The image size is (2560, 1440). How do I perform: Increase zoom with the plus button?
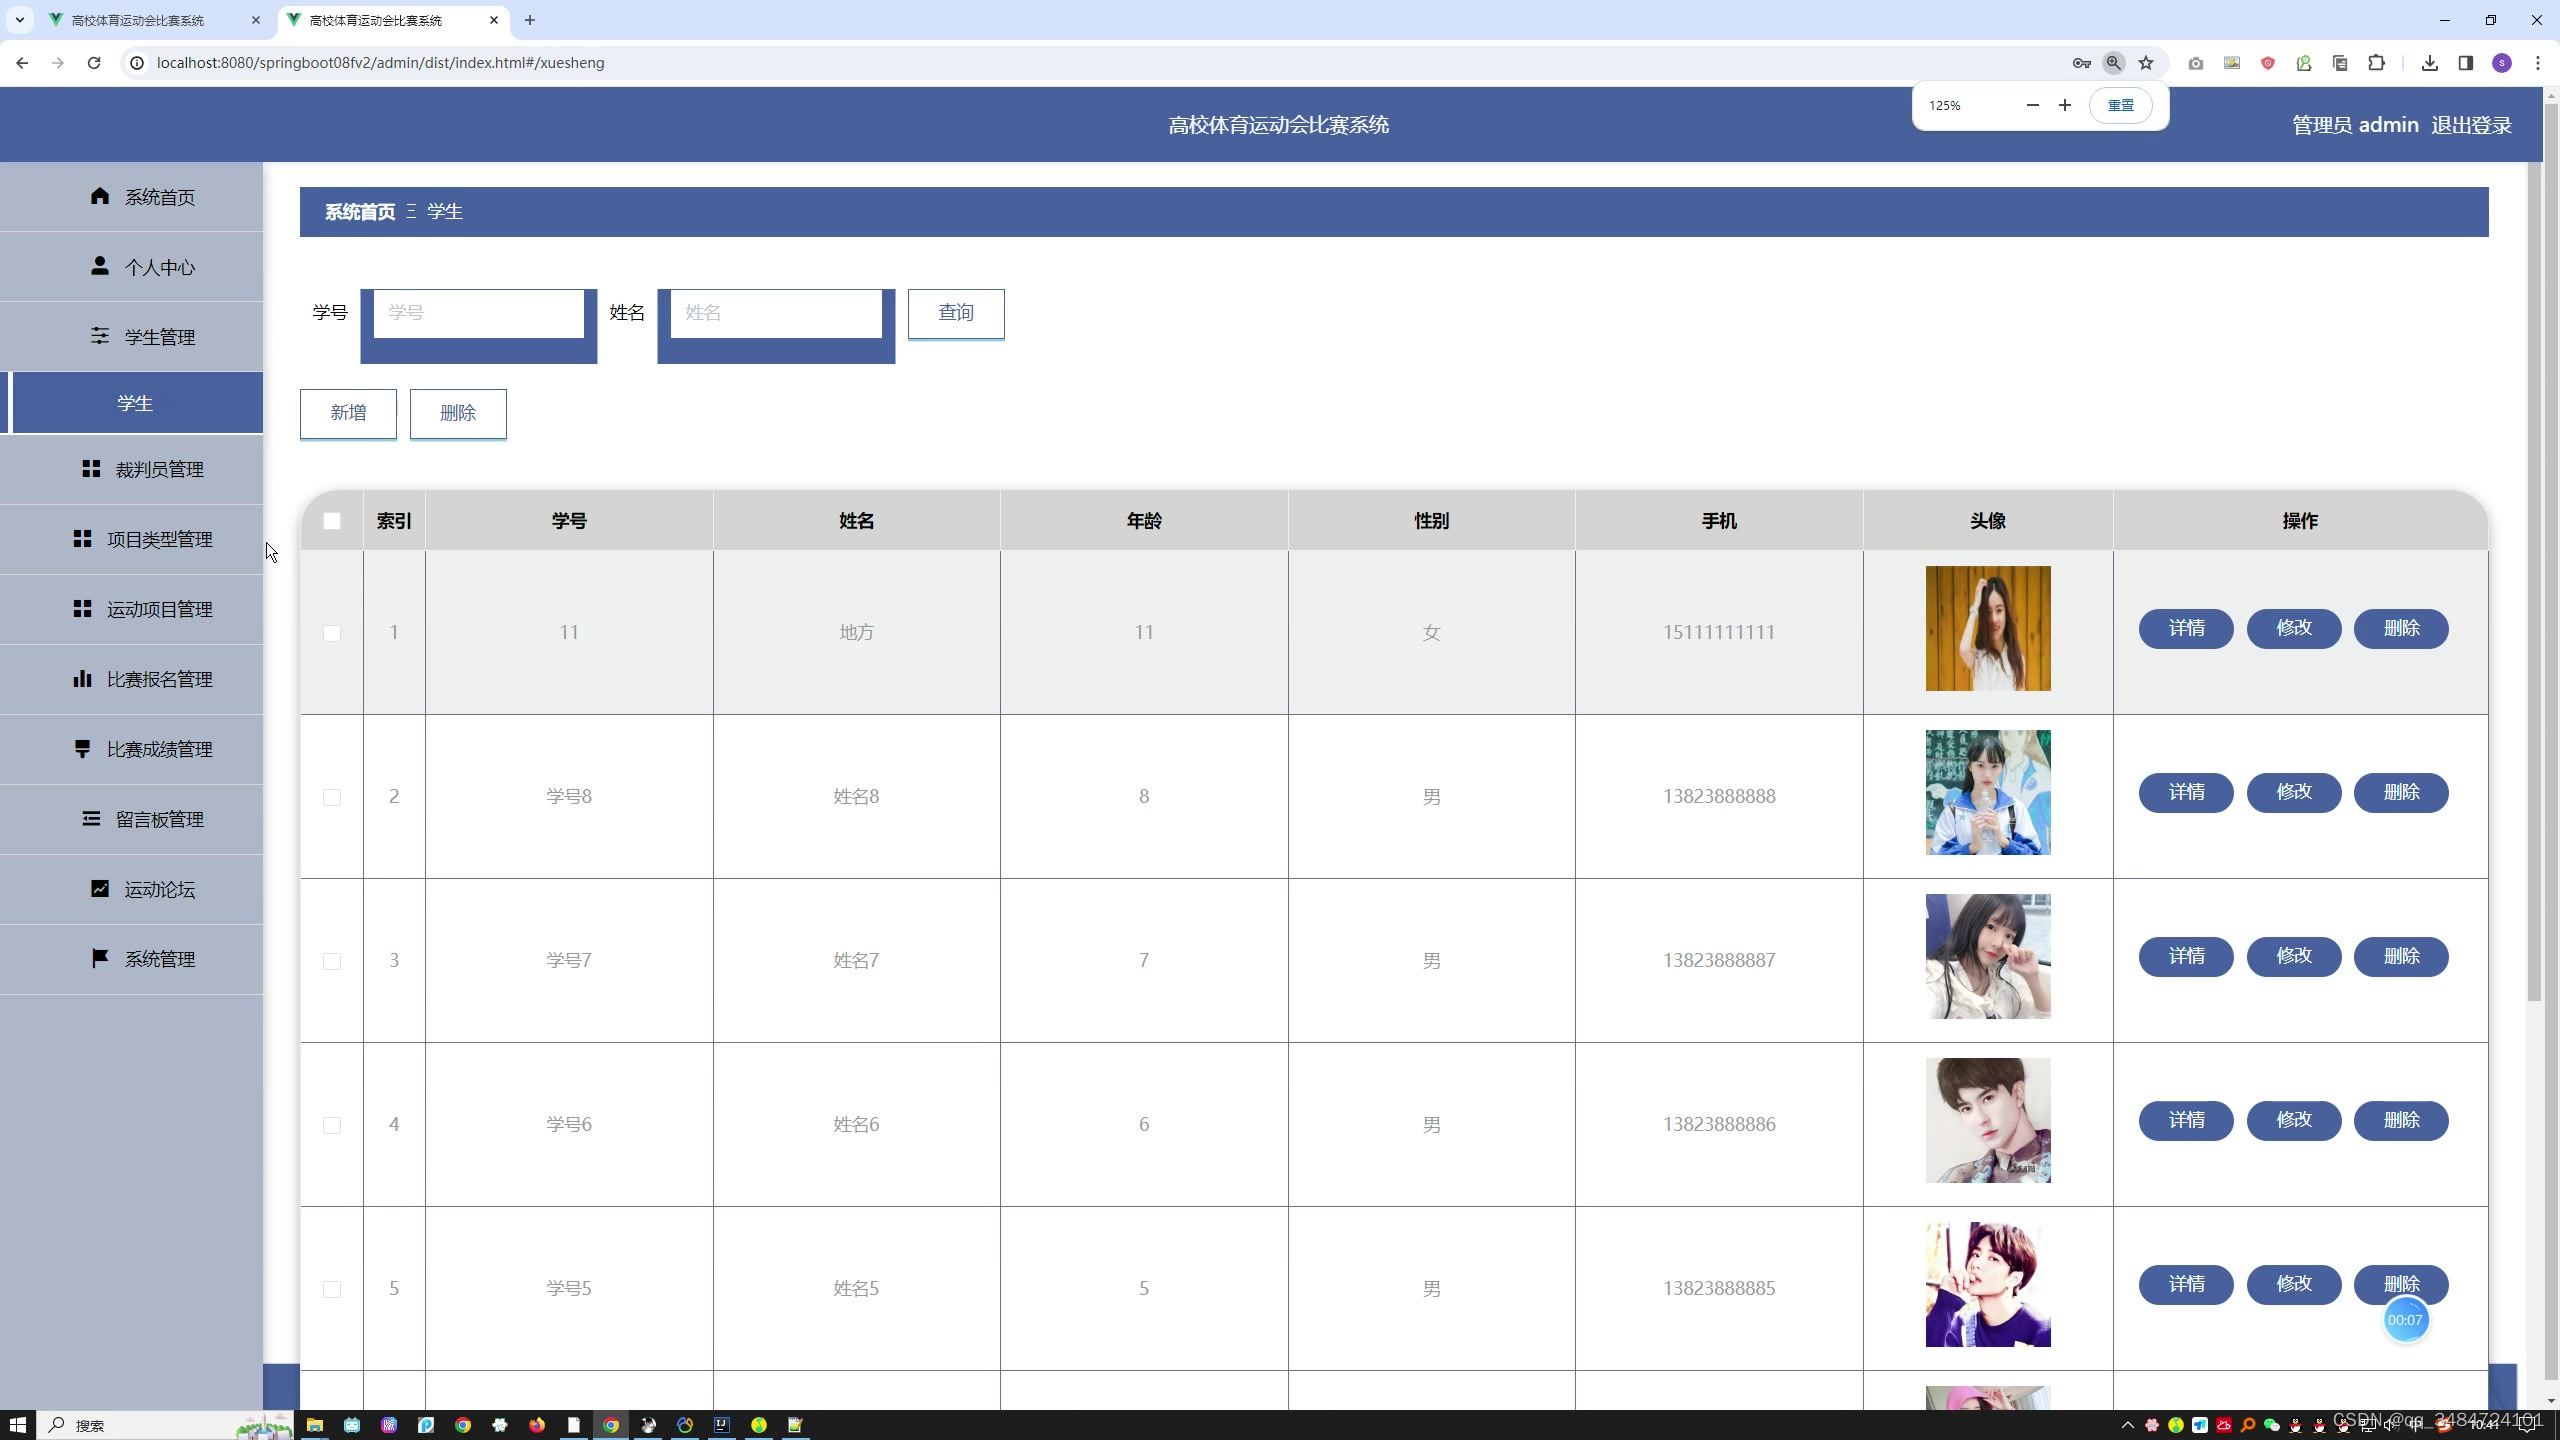click(2064, 105)
